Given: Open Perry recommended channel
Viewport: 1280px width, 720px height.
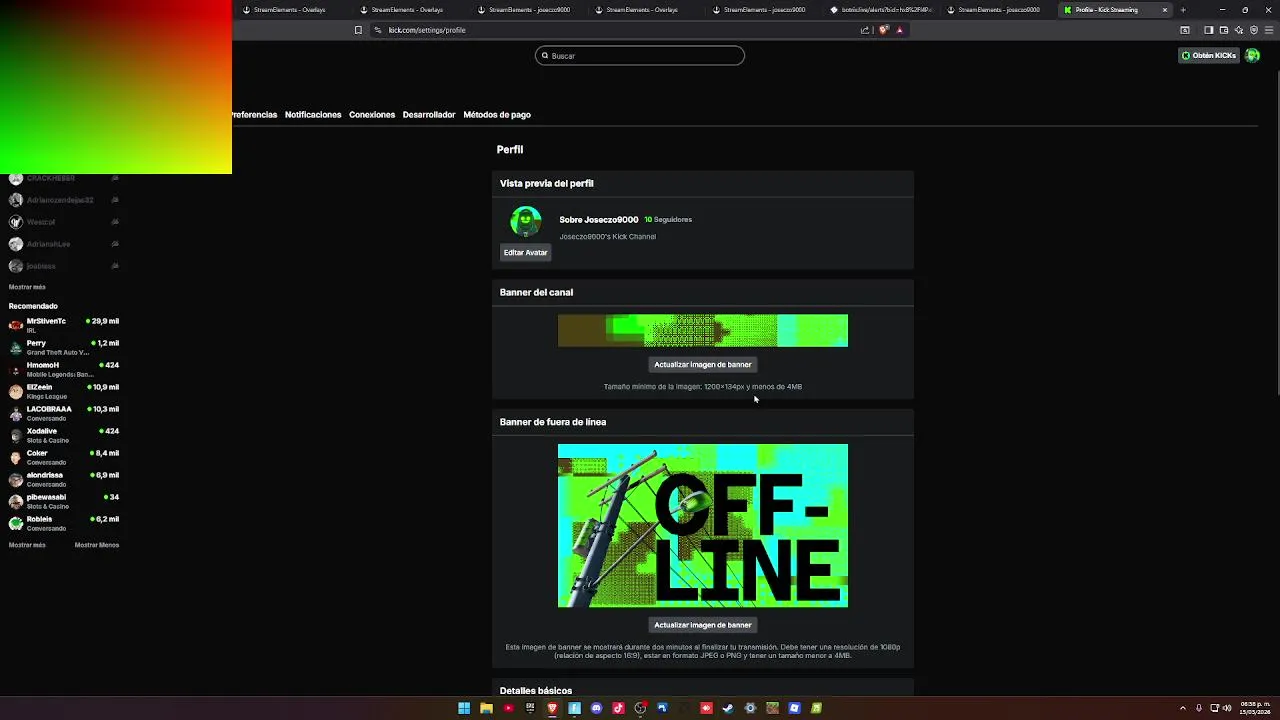Looking at the screenshot, I should pyautogui.click(x=63, y=347).
